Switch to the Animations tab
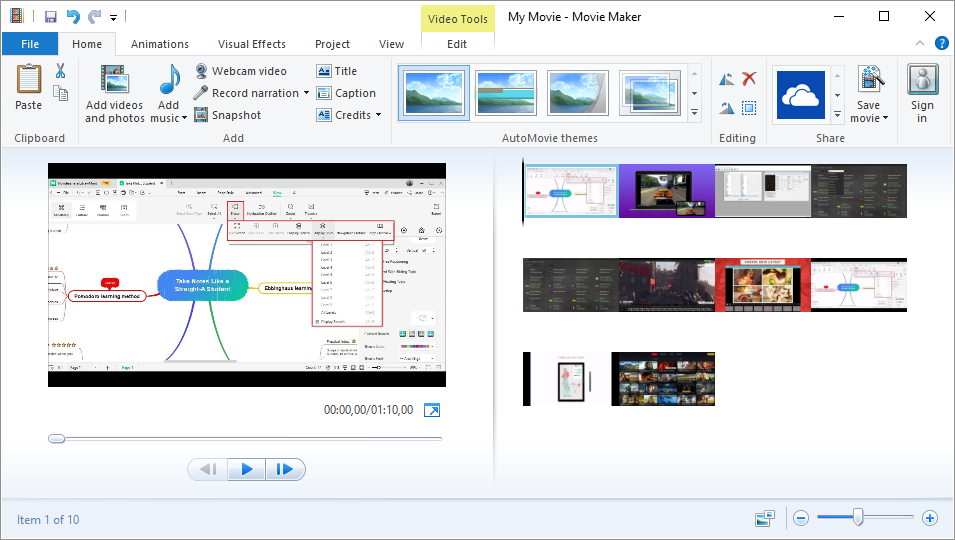955x540 pixels. coord(160,44)
